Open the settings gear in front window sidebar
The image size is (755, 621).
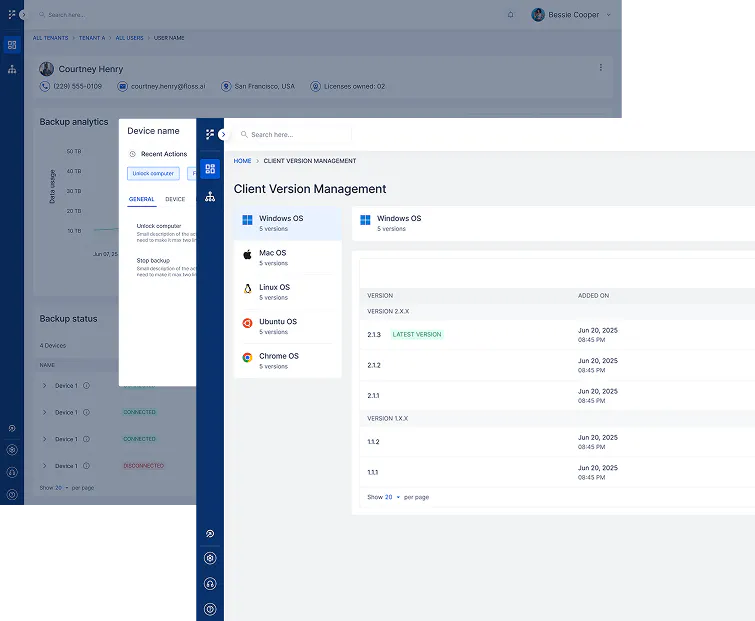[210, 558]
